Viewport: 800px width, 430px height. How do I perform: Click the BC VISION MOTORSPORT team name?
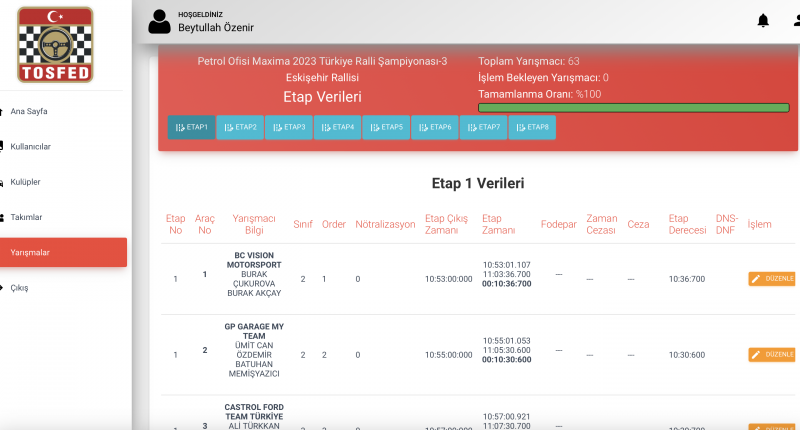click(254, 260)
